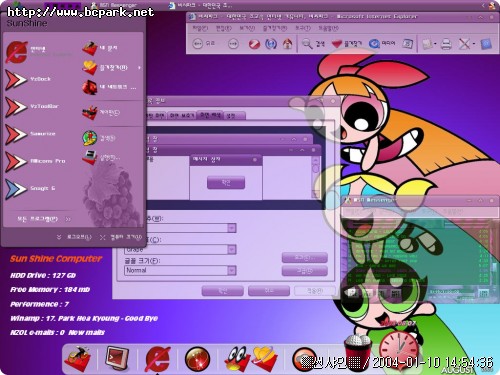Click the tray expand arrow at top right

click(x=483, y=5)
